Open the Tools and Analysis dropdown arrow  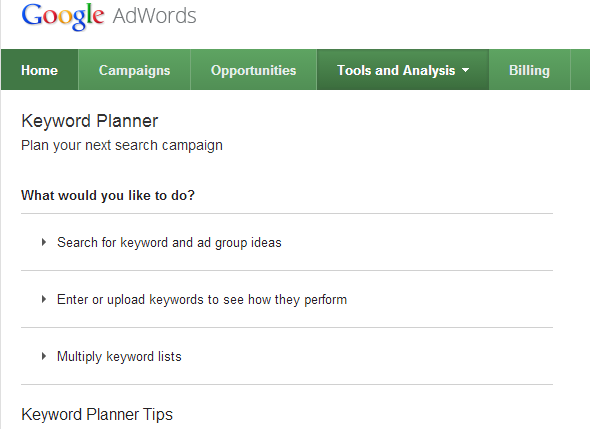click(465, 70)
